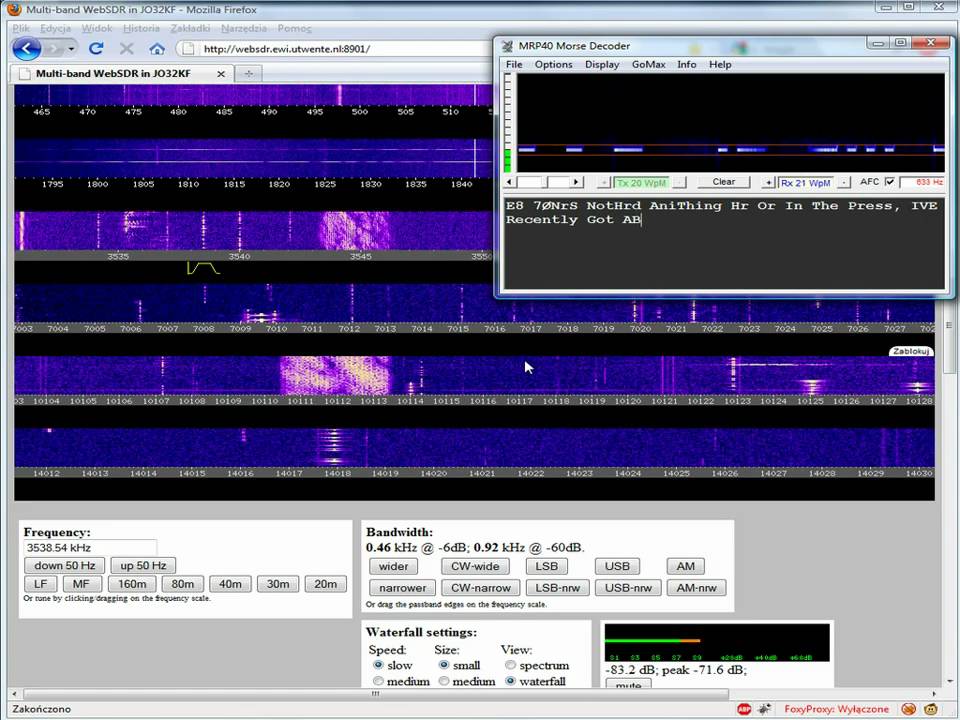The width and height of the screenshot is (960, 720).
Task: Click the right arrow of MRP40 scroll control
Action: pos(576,182)
